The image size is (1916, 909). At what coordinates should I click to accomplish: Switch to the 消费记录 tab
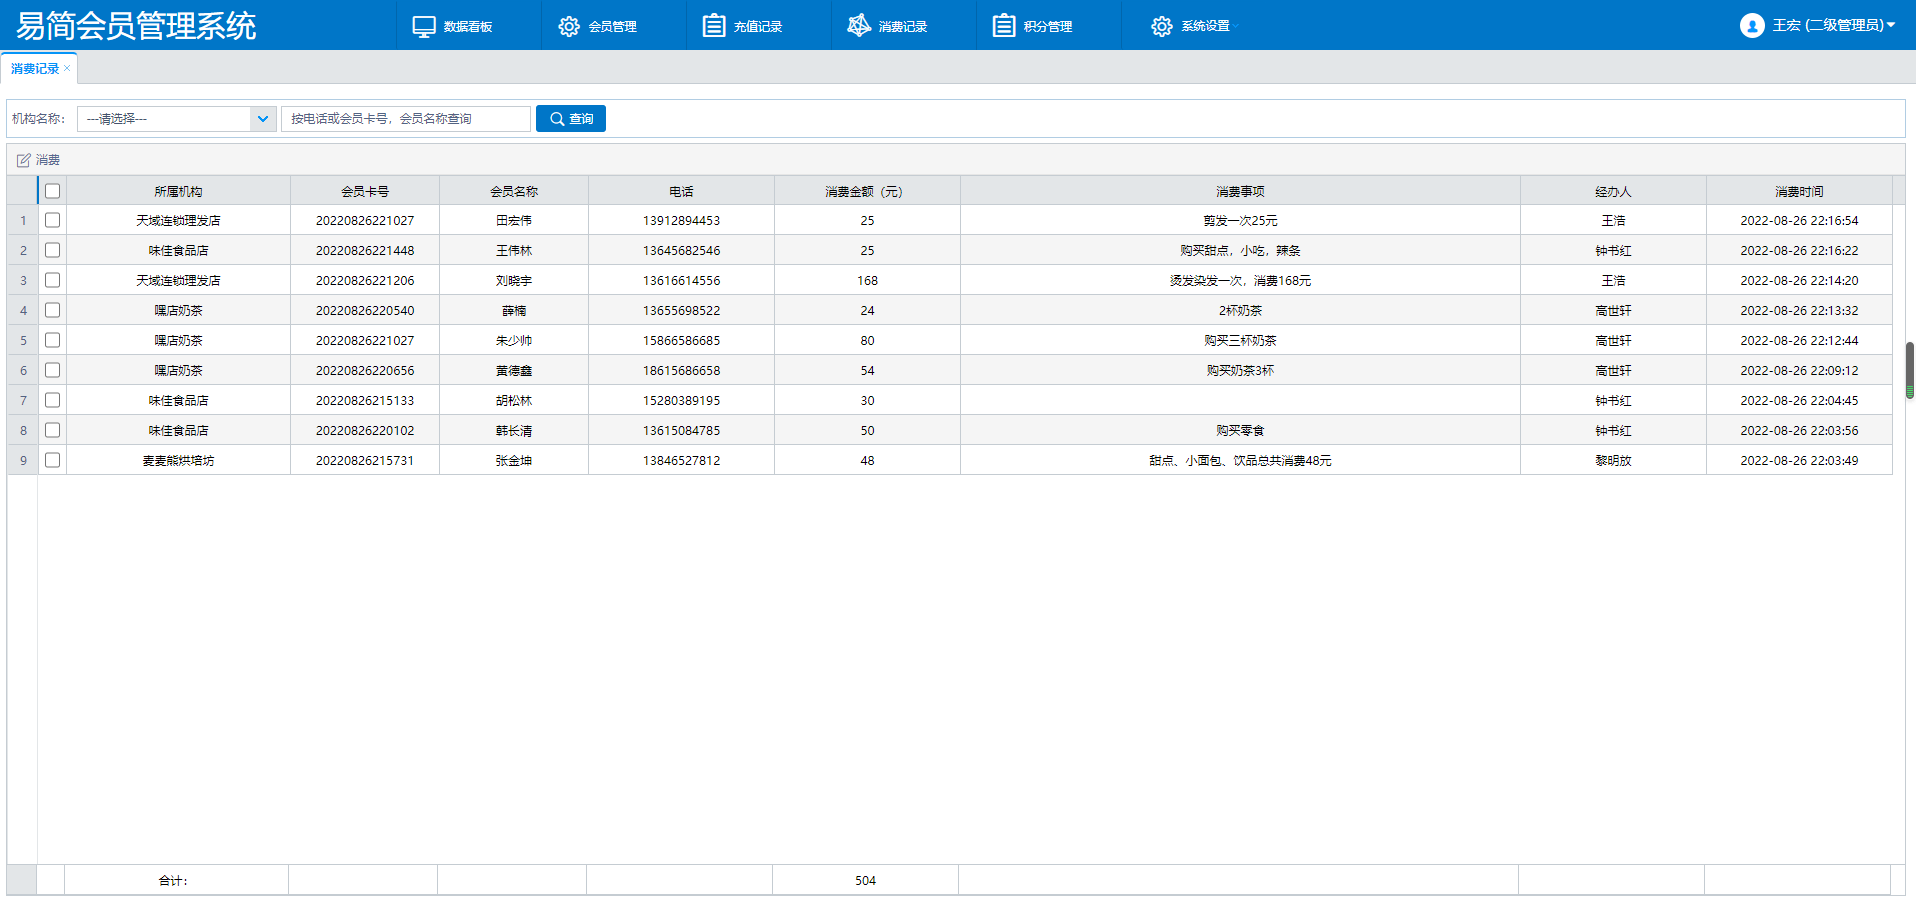pos(35,69)
